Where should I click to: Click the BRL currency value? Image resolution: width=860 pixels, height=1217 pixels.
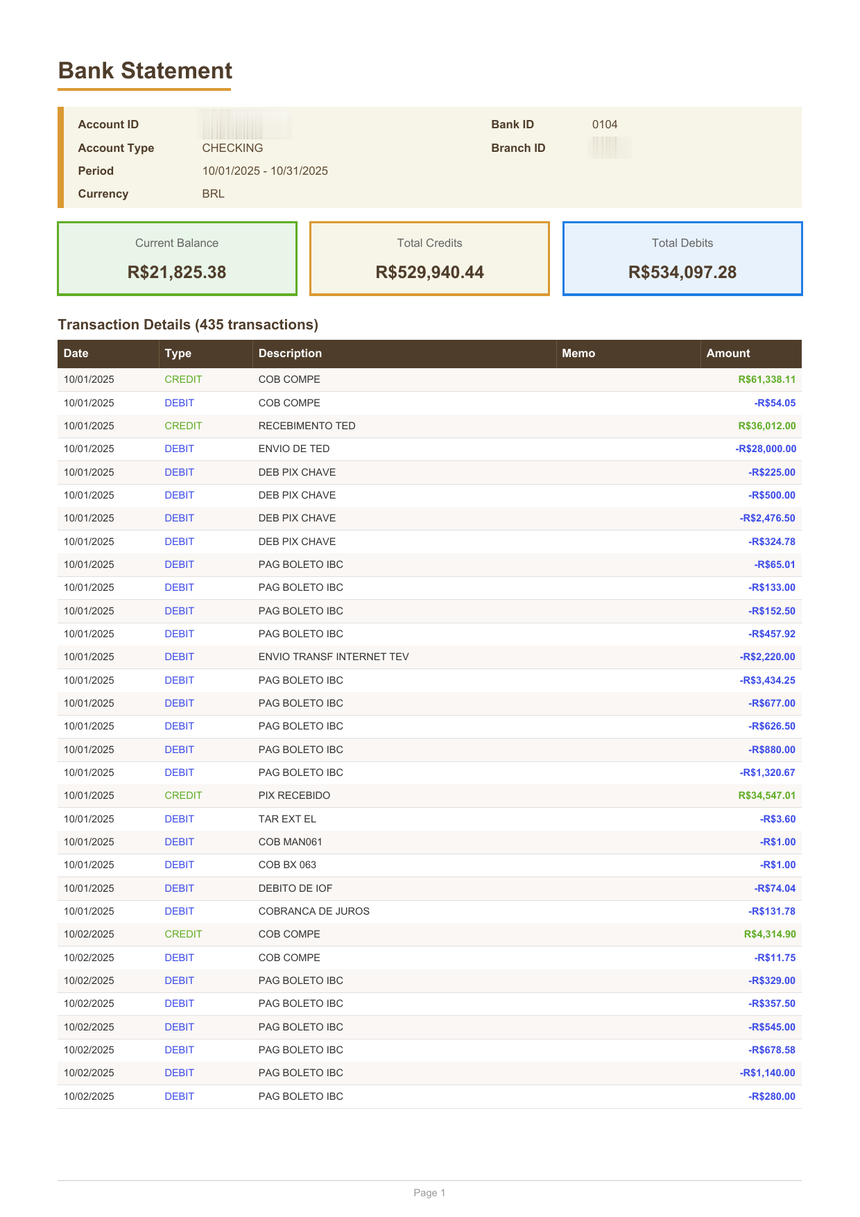(x=213, y=194)
